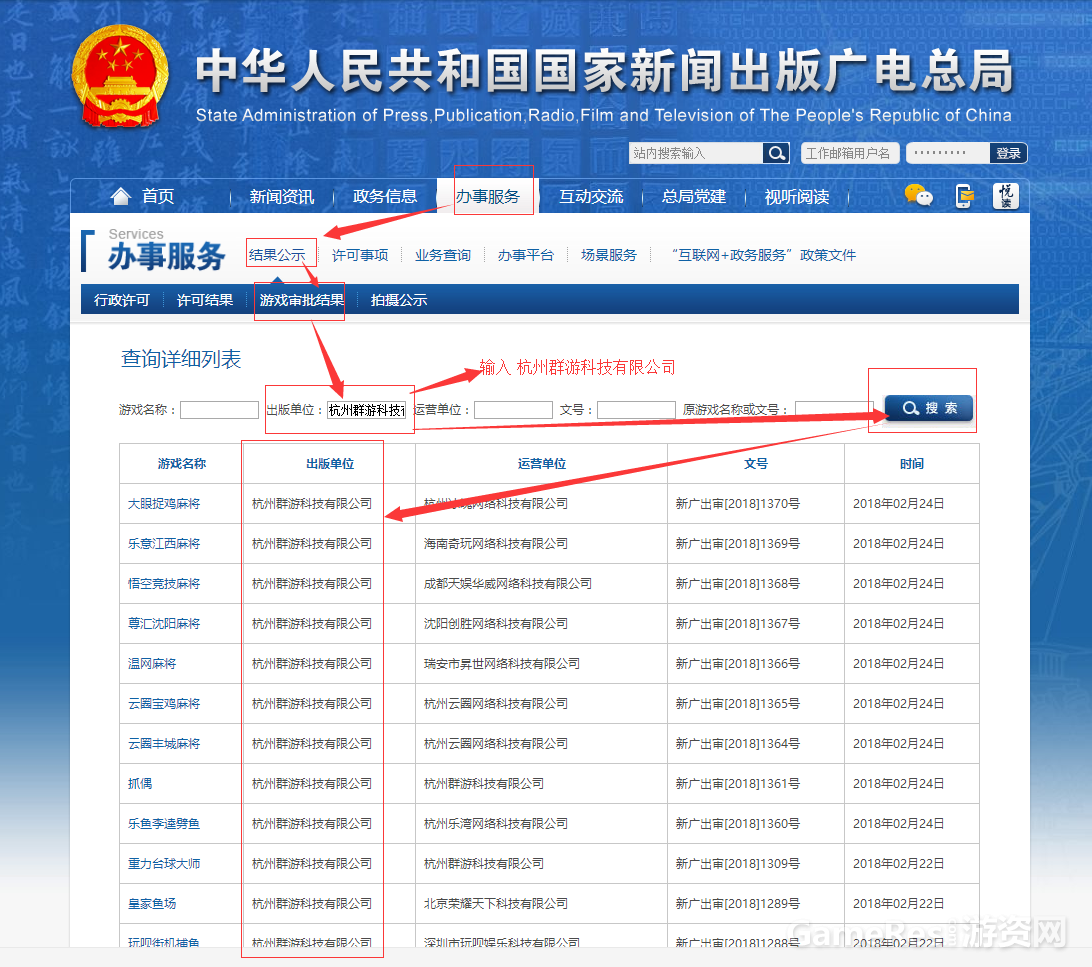Image resolution: width=1092 pixels, height=967 pixels.
Task: Open the 悦读 reading icon
Action: [x=1006, y=196]
